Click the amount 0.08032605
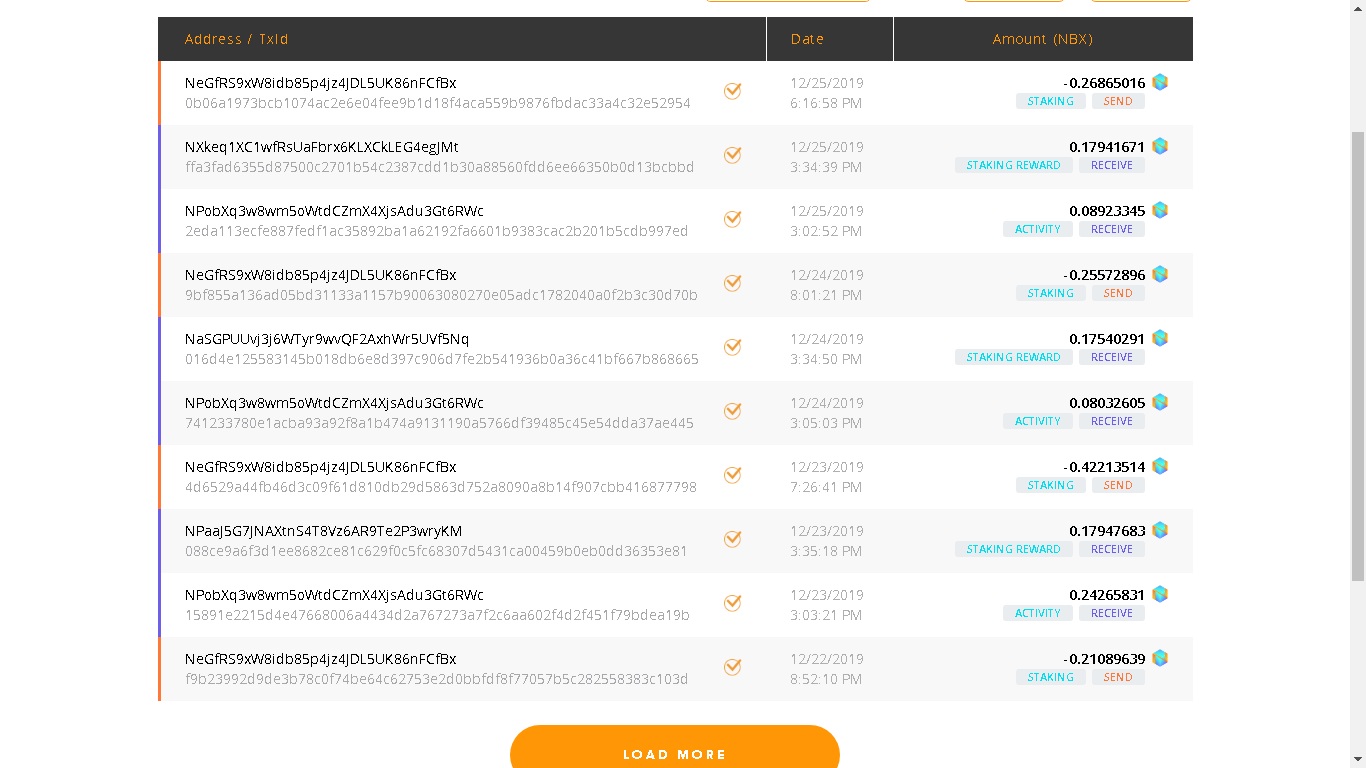 pyautogui.click(x=1107, y=403)
